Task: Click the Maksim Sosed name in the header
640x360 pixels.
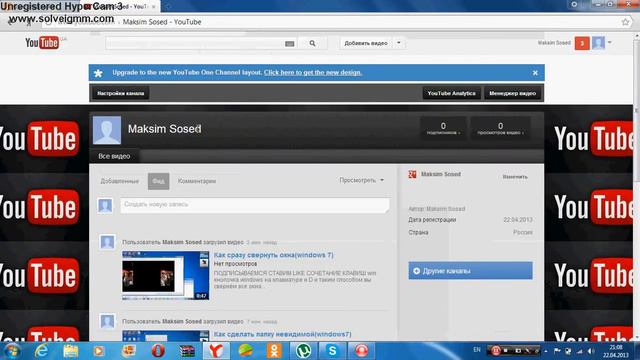Action: tap(554, 43)
